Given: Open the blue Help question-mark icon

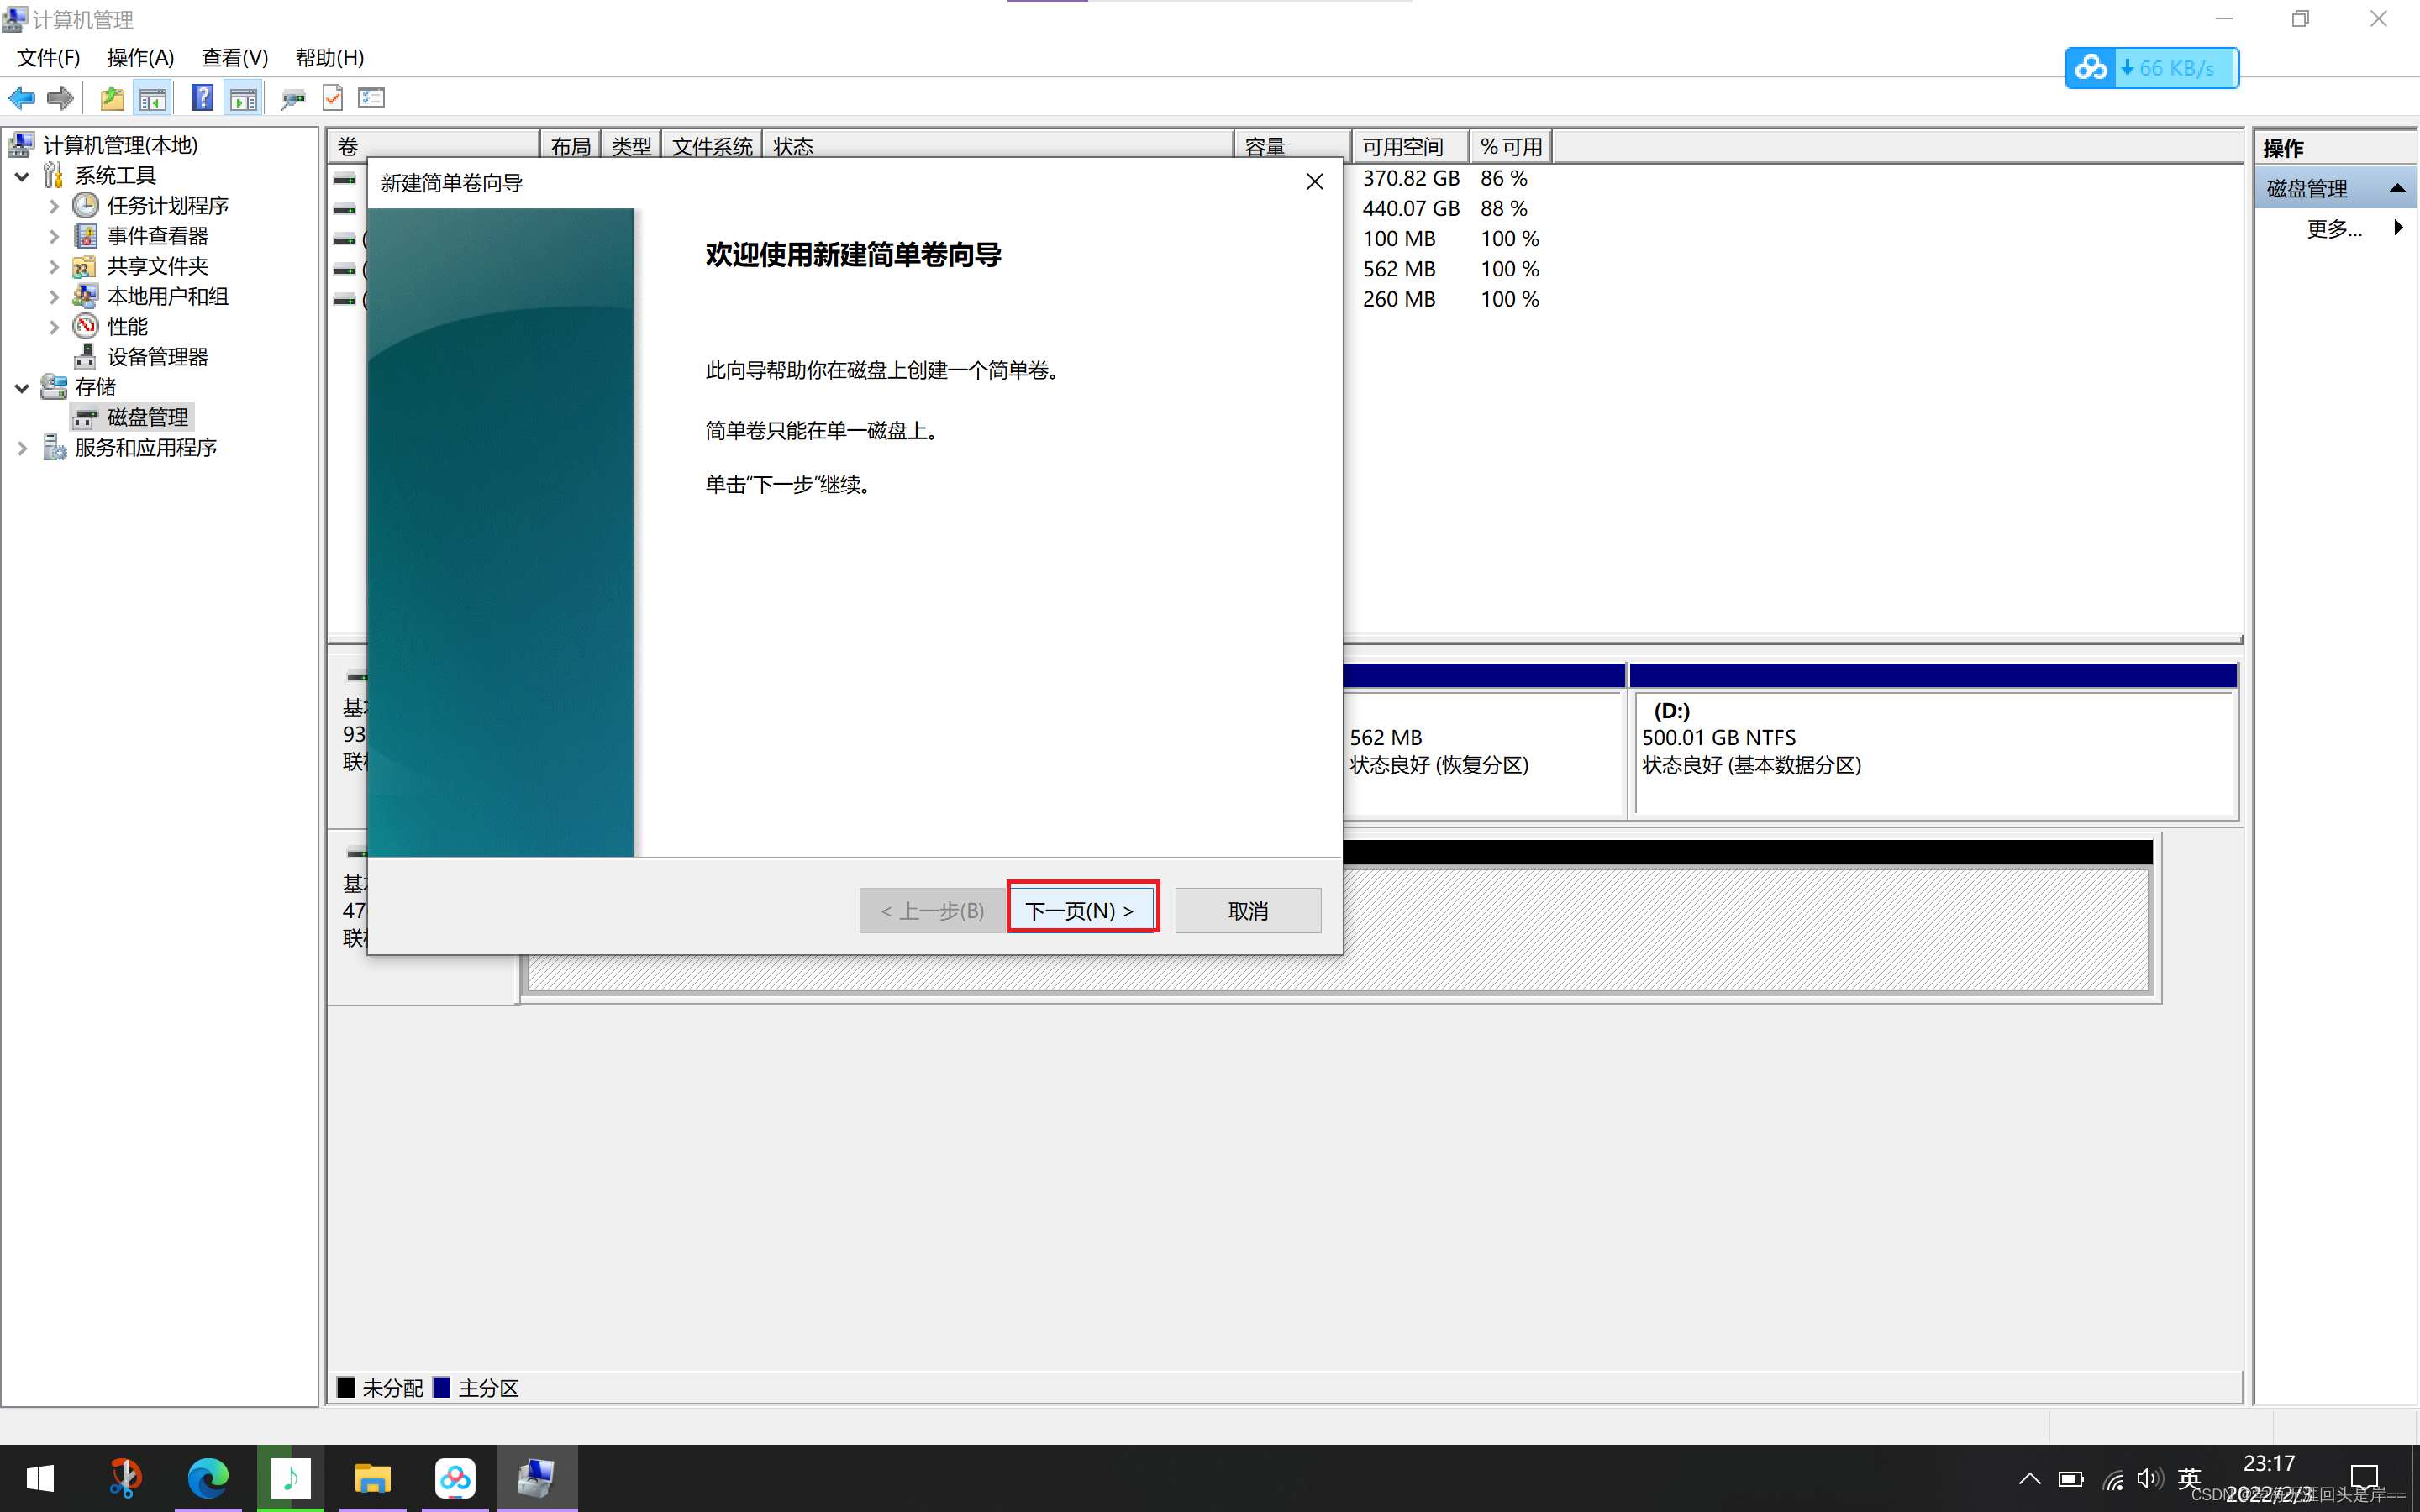Looking at the screenshot, I should tap(202, 98).
